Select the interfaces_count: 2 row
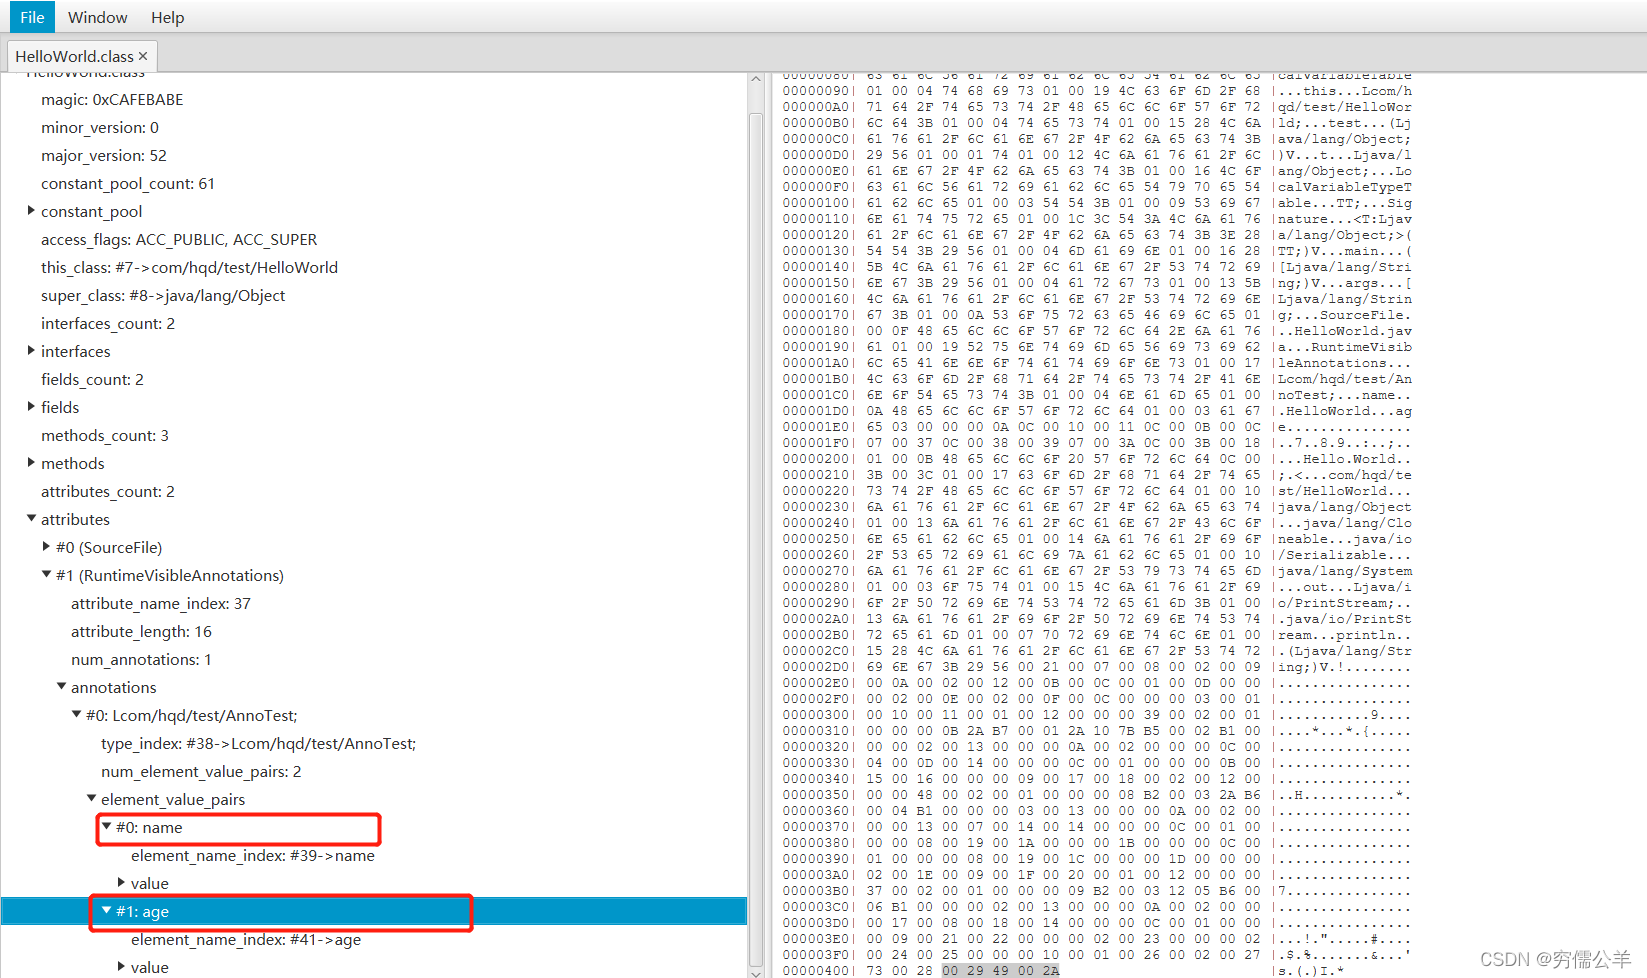This screenshot has width=1647, height=978. pyautogui.click(x=108, y=323)
